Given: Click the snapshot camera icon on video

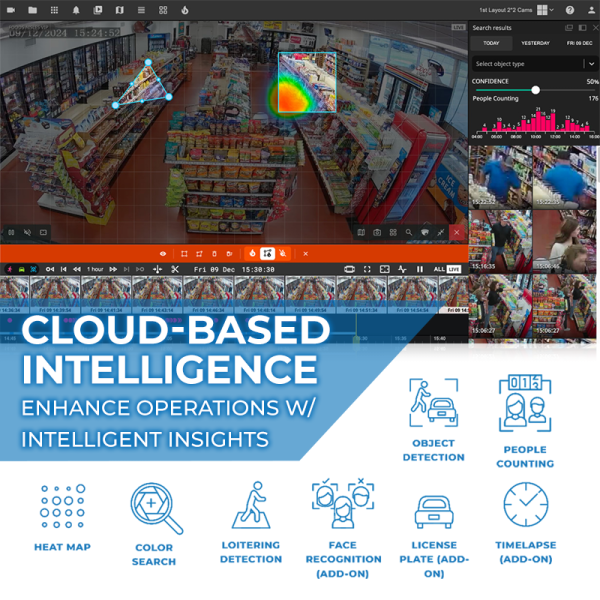Looking at the screenshot, I should coord(377,232).
